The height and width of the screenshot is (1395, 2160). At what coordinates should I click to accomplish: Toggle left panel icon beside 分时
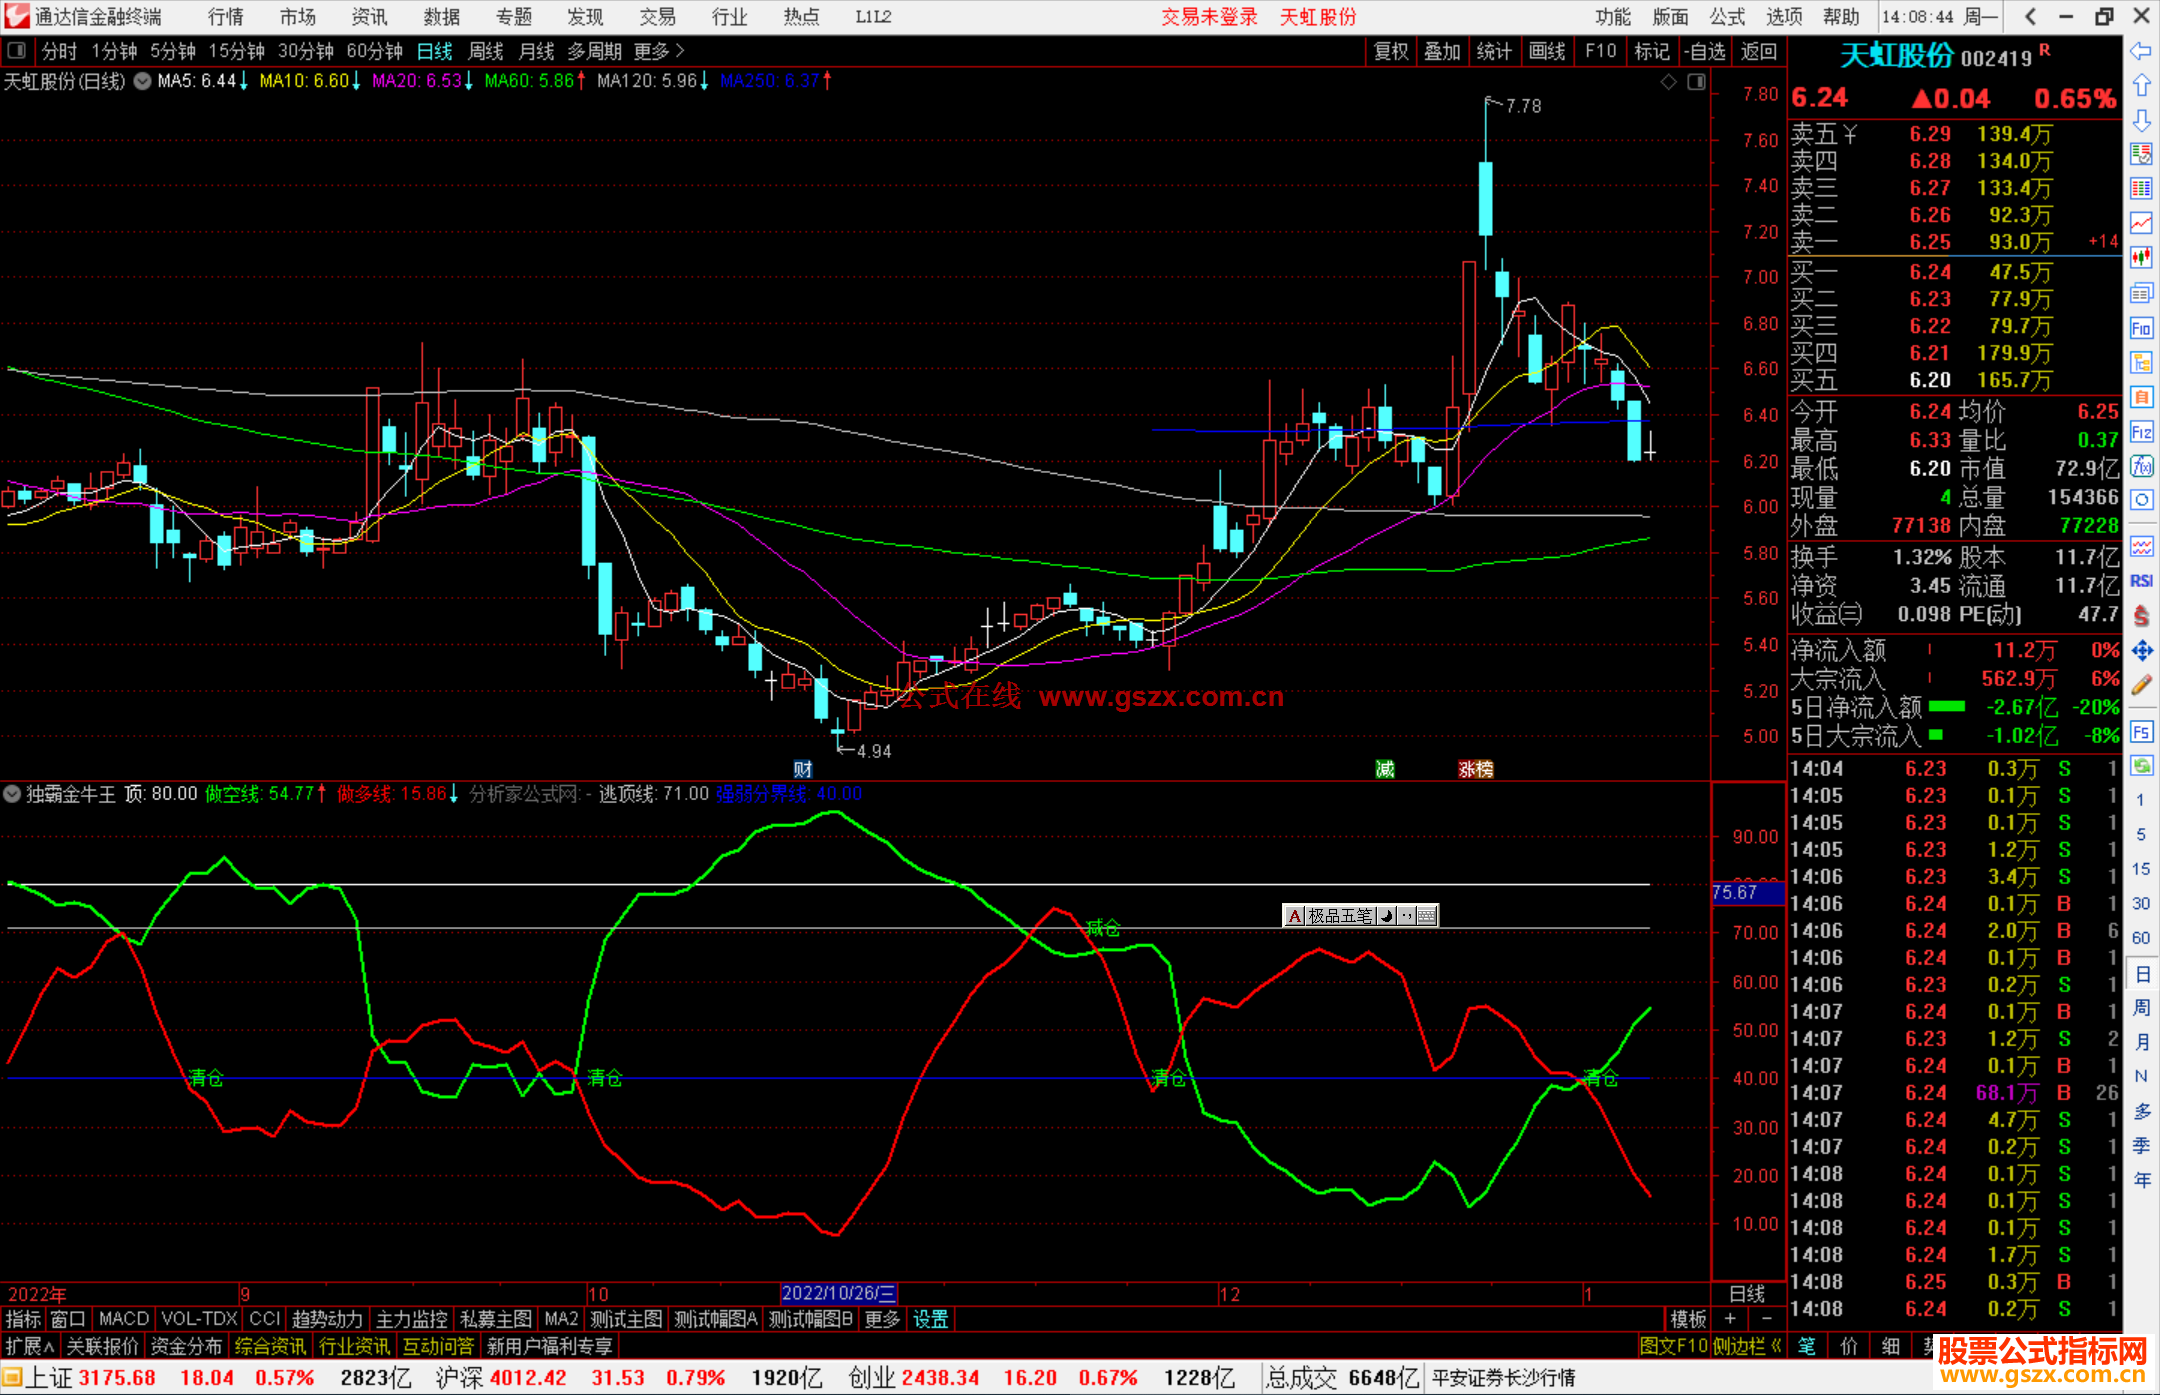(16, 51)
